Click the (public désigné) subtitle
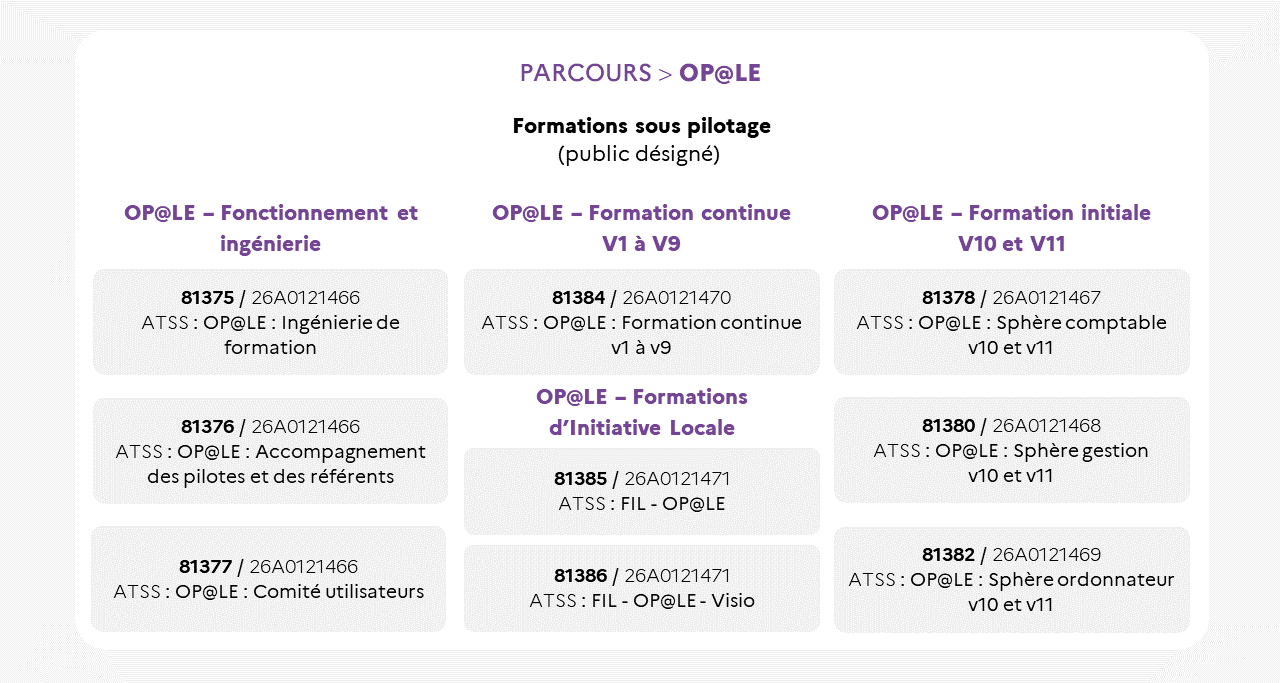The width and height of the screenshot is (1280, 683). pos(639,154)
